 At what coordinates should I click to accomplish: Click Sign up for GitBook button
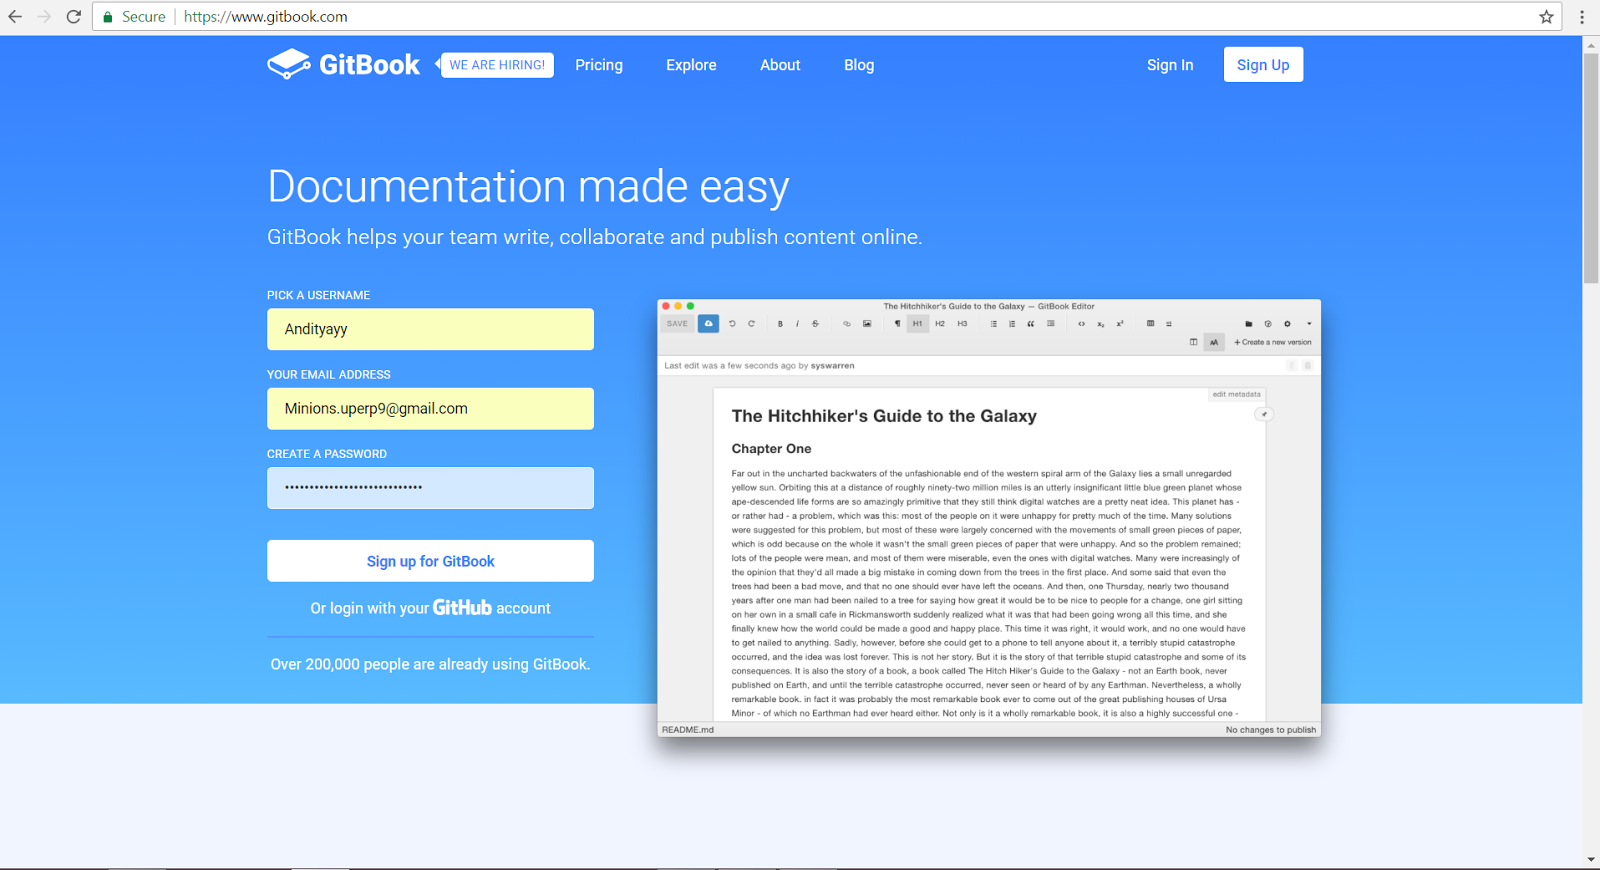pyautogui.click(x=430, y=561)
